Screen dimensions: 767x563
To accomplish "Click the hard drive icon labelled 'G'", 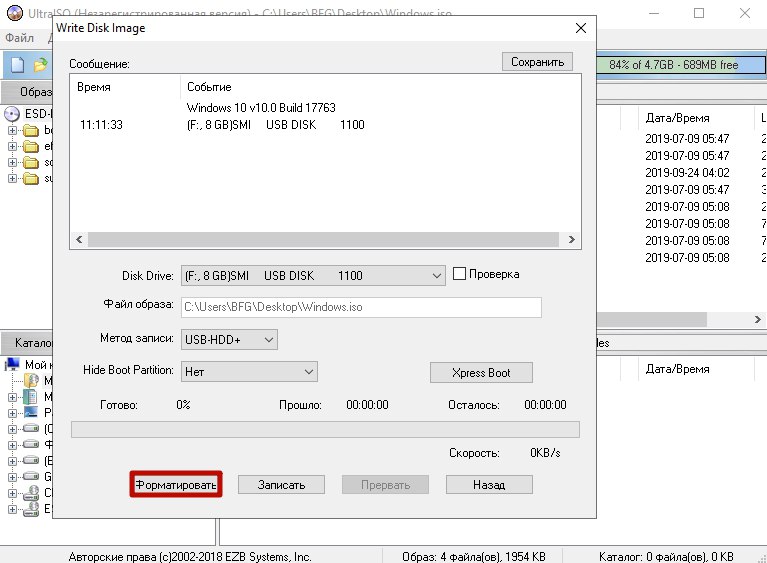I will pyautogui.click(x=31, y=476).
